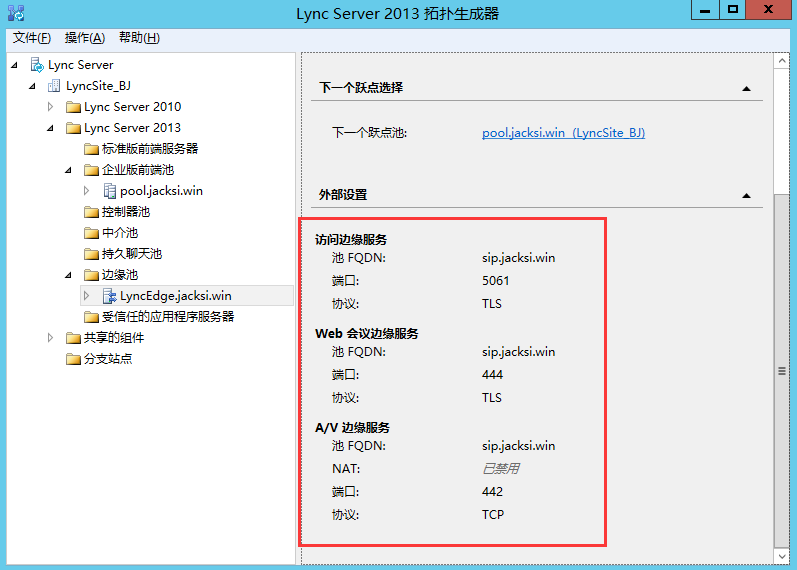This screenshot has height=570, width=797.
Task: Select the Lync Server root tree item
Action: pyautogui.click(x=80, y=65)
